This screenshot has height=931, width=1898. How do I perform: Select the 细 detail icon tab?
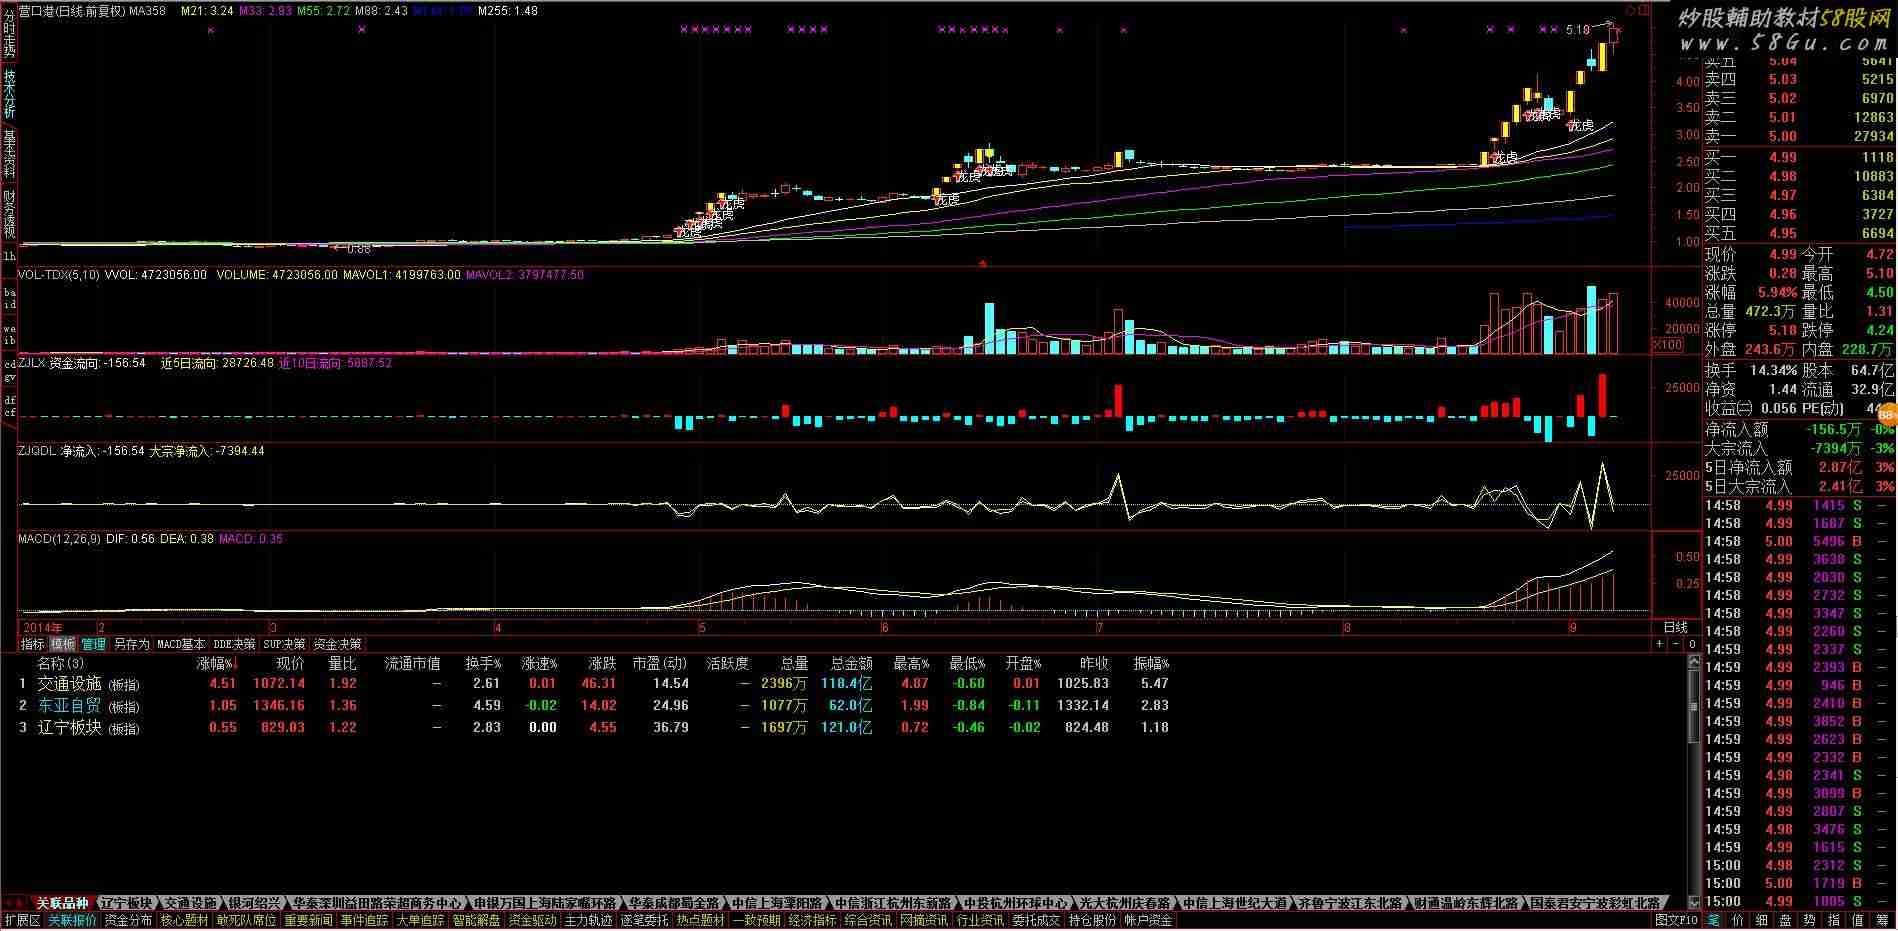click(x=1762, y=920)
